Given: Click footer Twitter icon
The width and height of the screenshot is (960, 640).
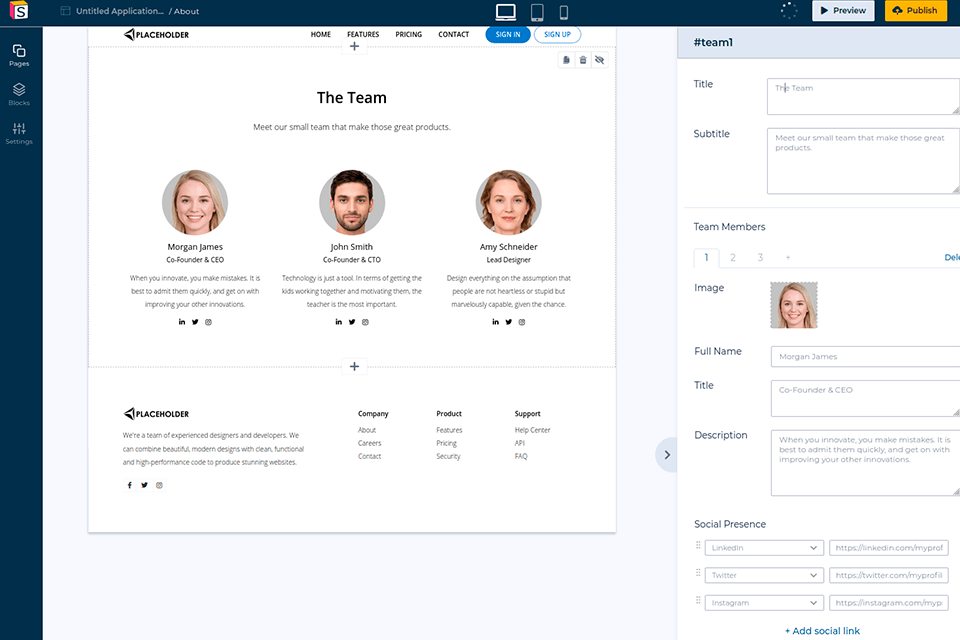Looking at the screenshot, I should pyautogui.click(x=144, y=485).
